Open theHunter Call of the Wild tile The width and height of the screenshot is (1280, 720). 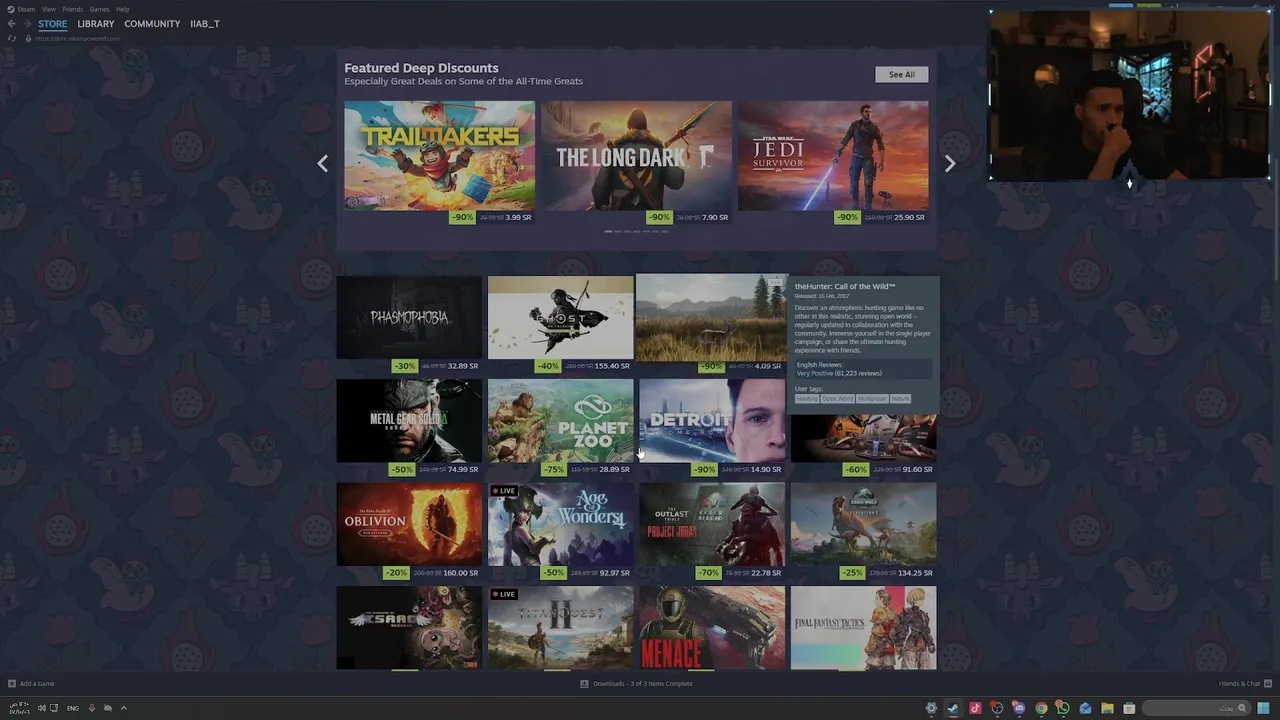pyautogui.click(x=711, y=317)
